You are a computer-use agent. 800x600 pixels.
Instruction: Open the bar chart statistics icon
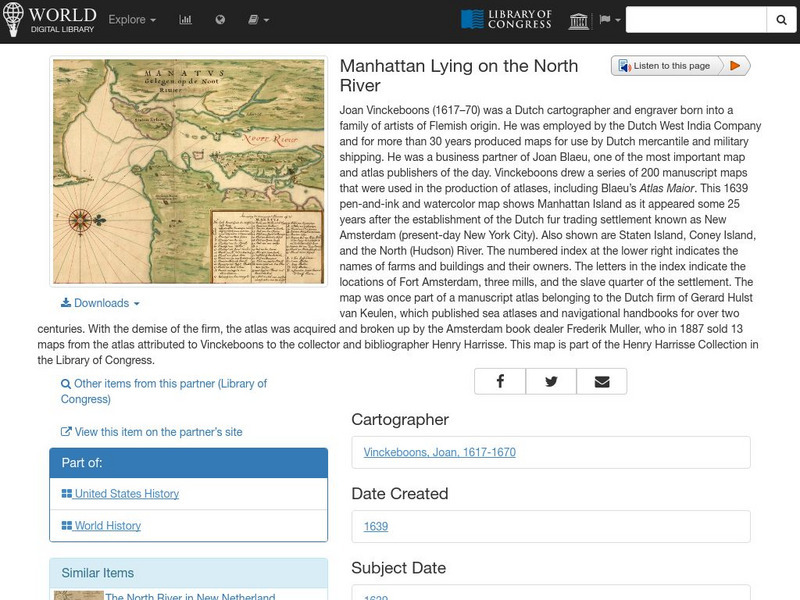pos(186,18)
